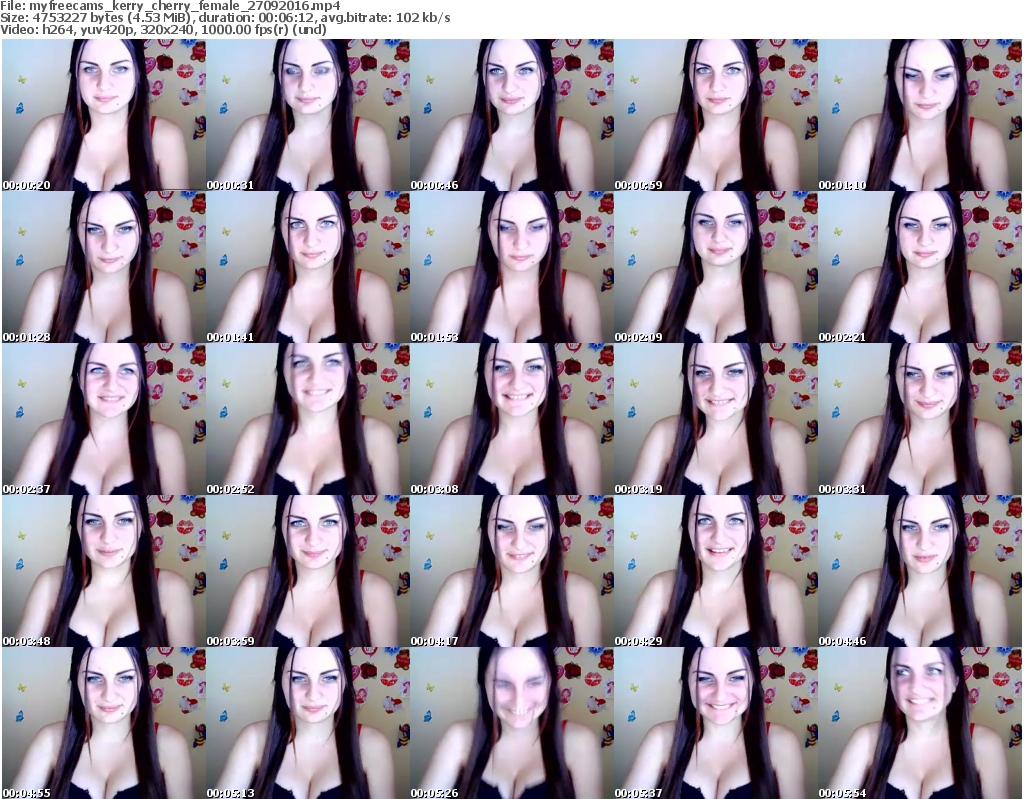Click the 00:02:52 timestamp label
The height and width of the screenshot is (799, 1024).
[232, 489]
